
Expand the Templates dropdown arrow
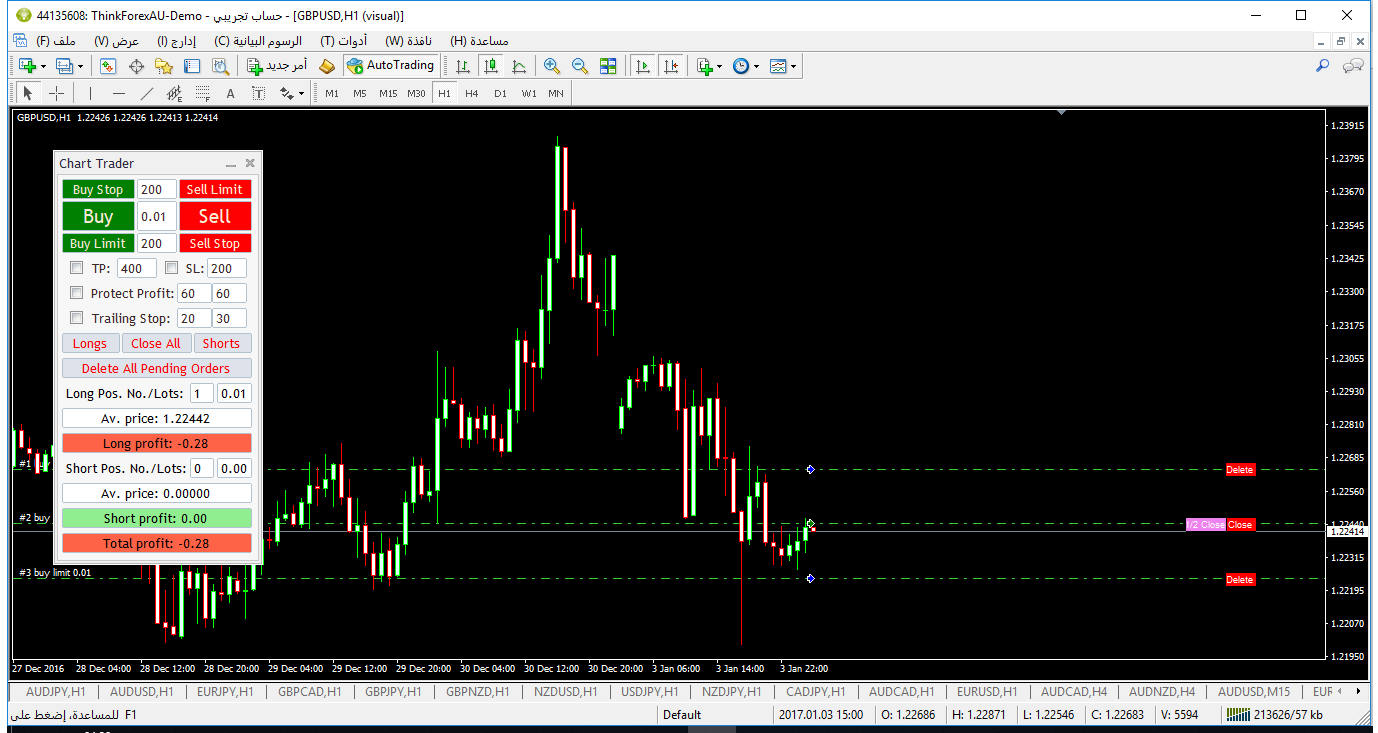[x=794, y=66]
